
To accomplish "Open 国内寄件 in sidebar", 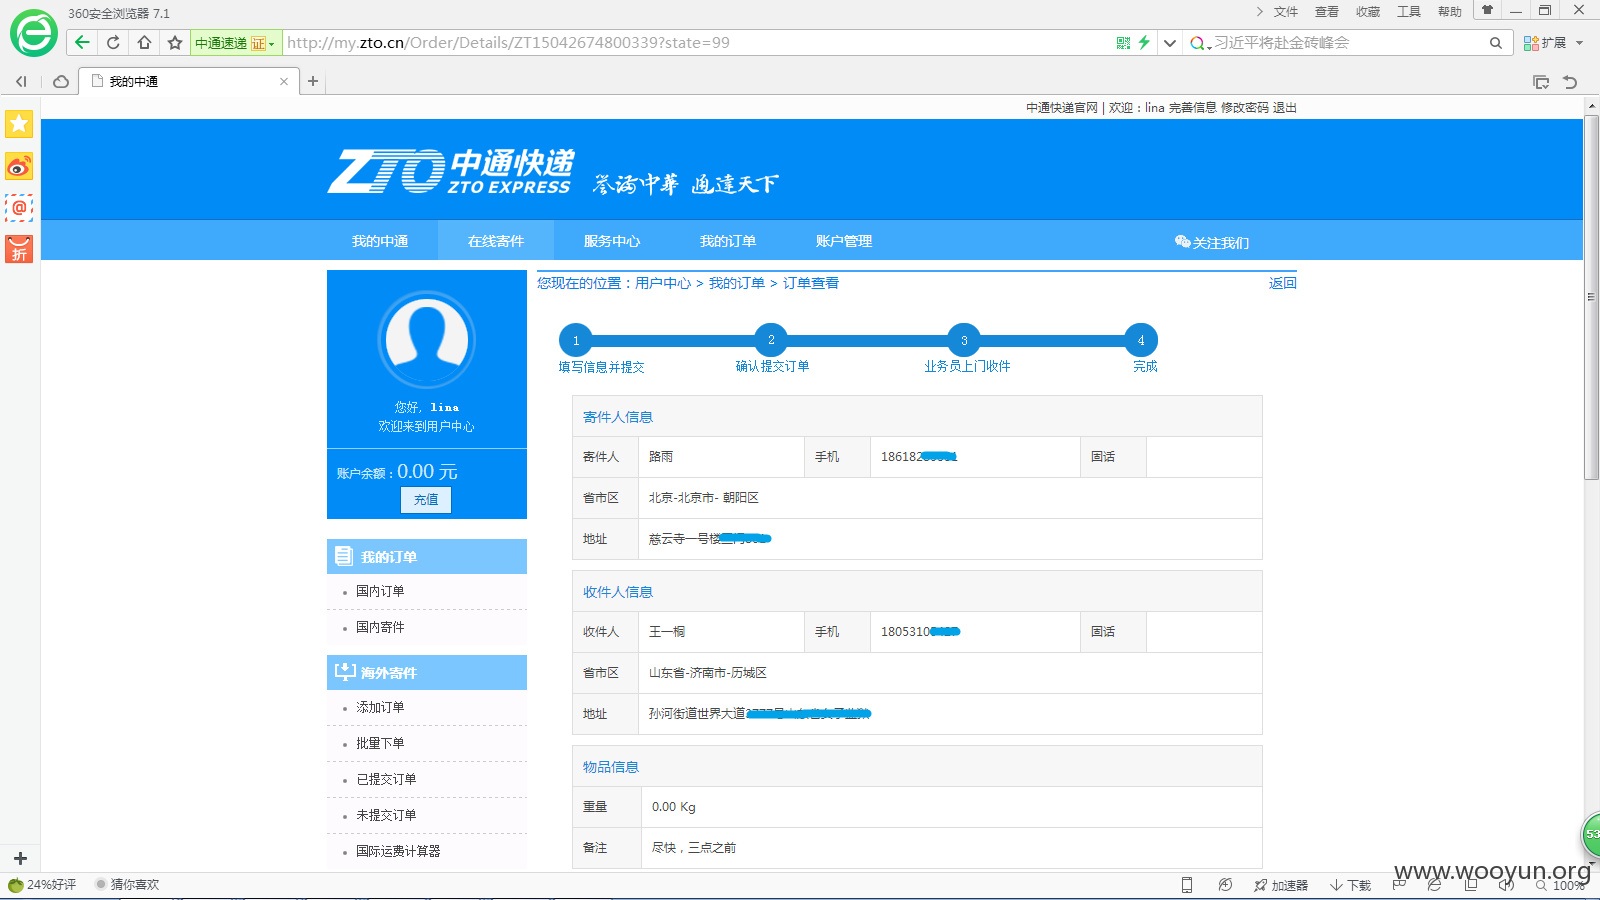I will point(380,627).
